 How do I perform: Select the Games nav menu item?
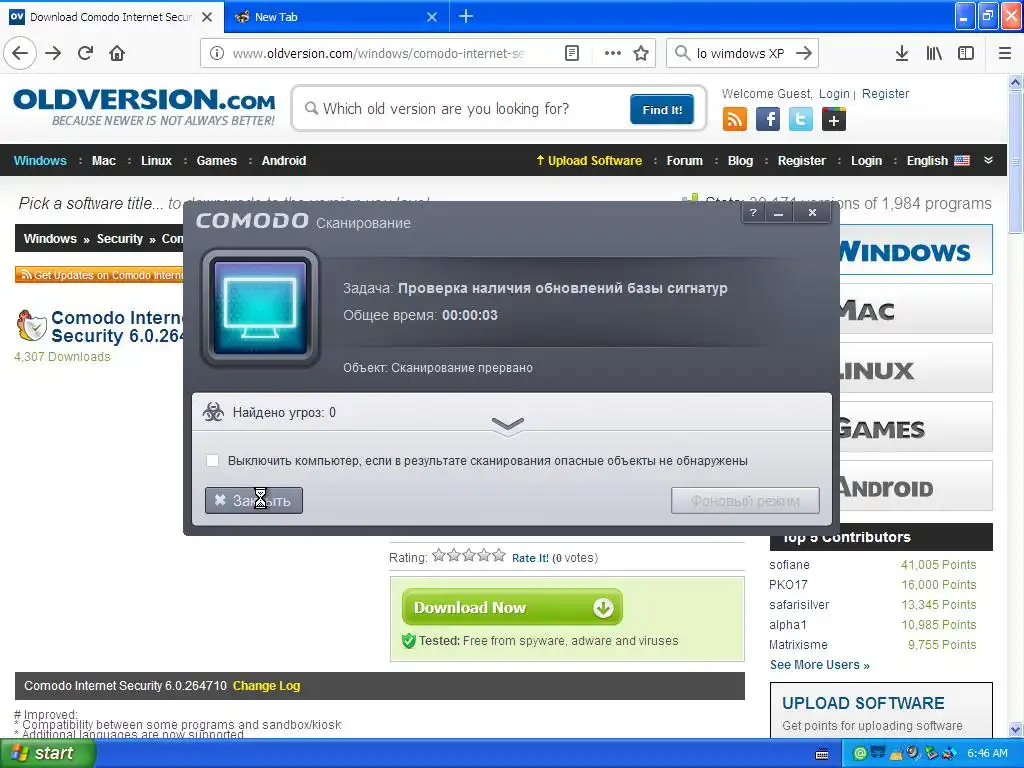tap(217, 161)
